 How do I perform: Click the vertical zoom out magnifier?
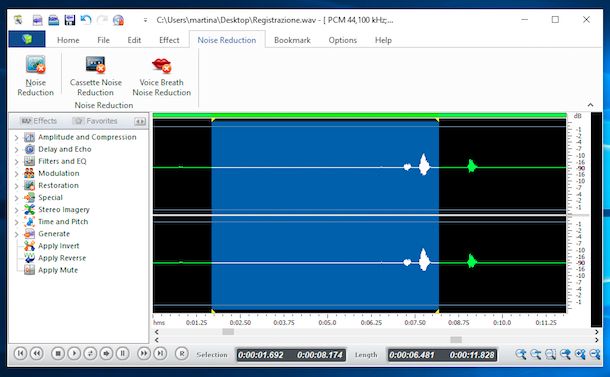pos(594,354)
